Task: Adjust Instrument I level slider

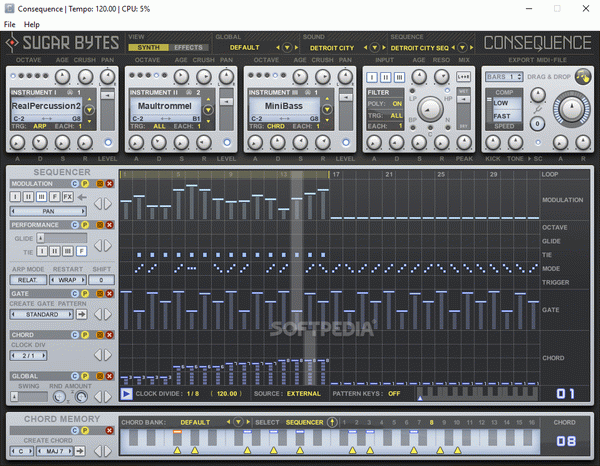Action: (x=107, y=95)
